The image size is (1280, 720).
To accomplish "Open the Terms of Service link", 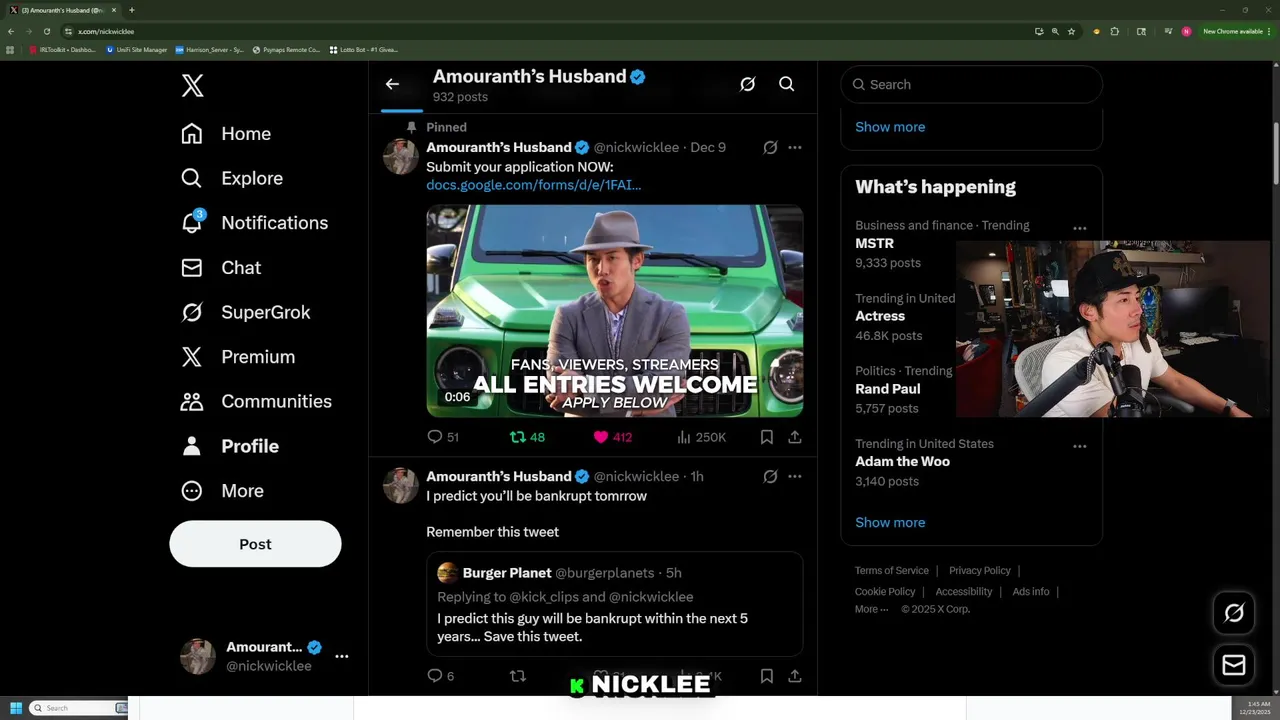I will [x=892, y=571].
